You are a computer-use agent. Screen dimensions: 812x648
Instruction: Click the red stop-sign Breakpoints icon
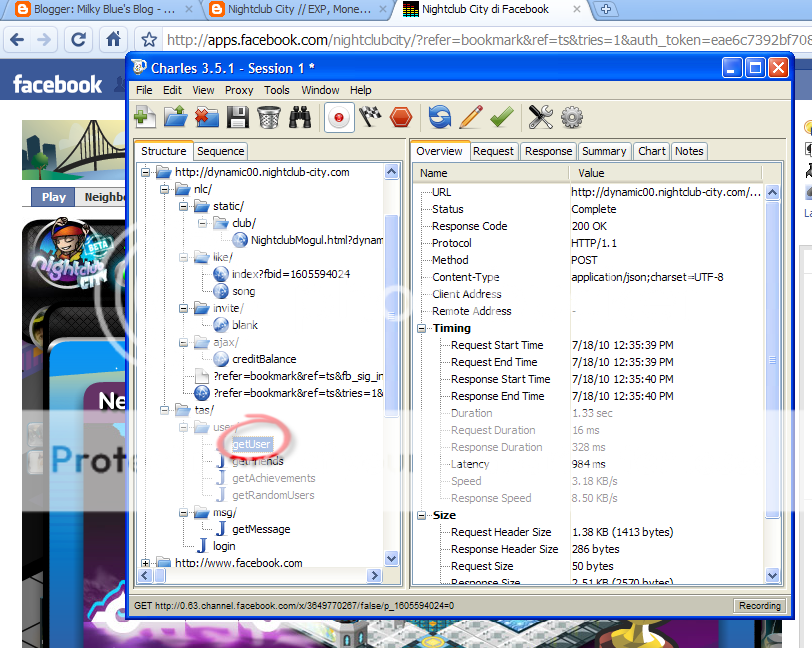(x=401, y=117)
